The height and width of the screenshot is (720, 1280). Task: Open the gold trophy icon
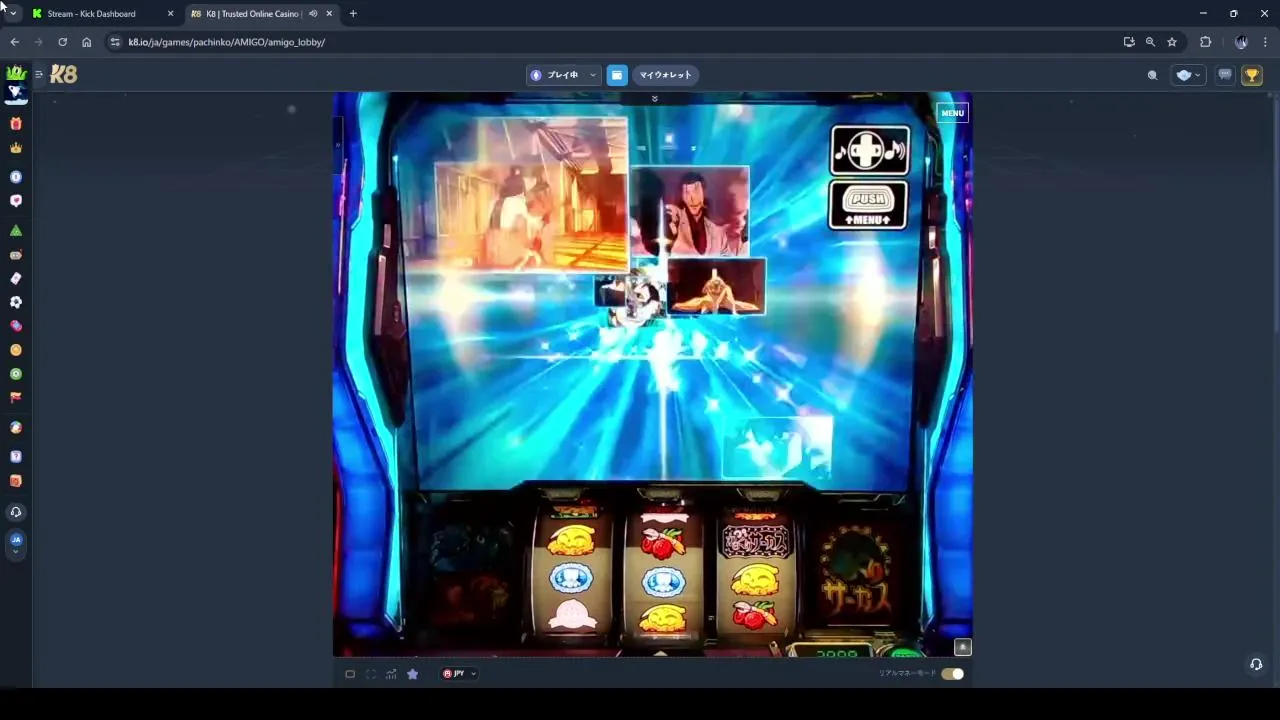(x=1251, y=75)
